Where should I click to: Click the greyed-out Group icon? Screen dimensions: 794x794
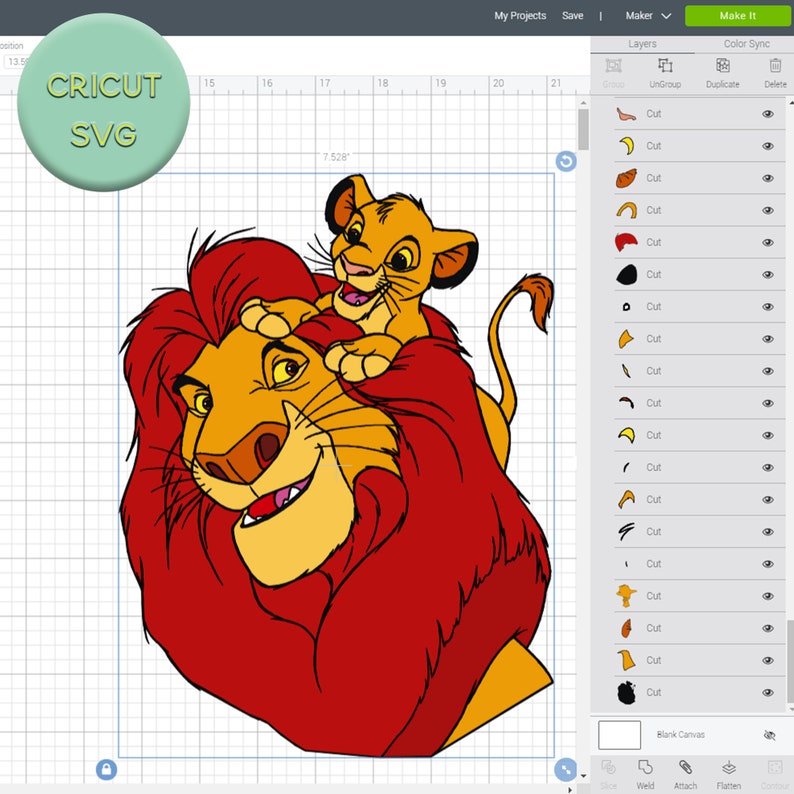point(613,66)
